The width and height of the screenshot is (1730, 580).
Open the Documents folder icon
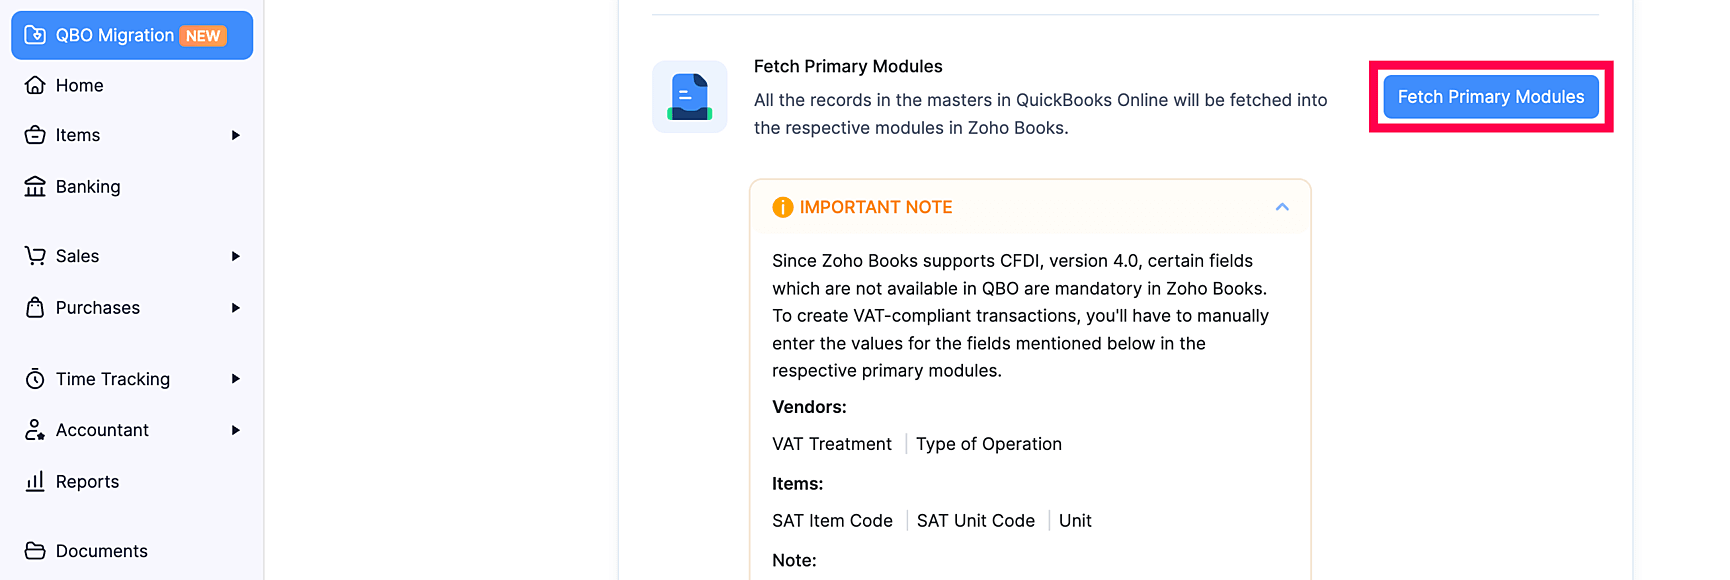click(x=35, y=550)
